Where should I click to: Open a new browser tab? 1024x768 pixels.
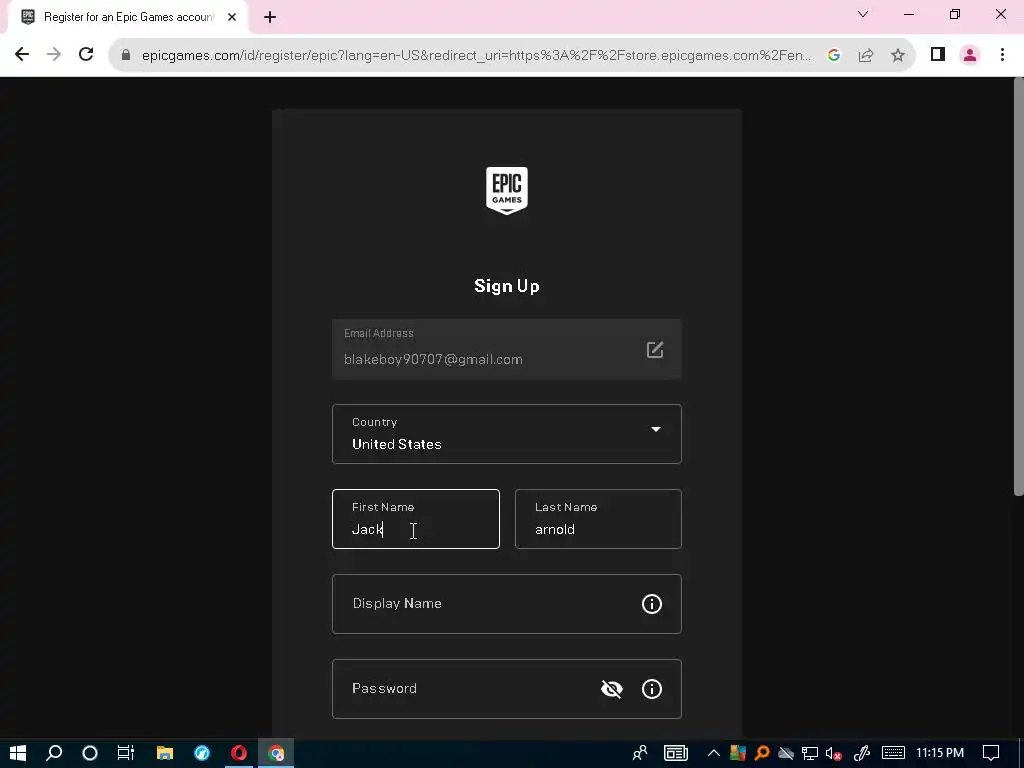270,17
